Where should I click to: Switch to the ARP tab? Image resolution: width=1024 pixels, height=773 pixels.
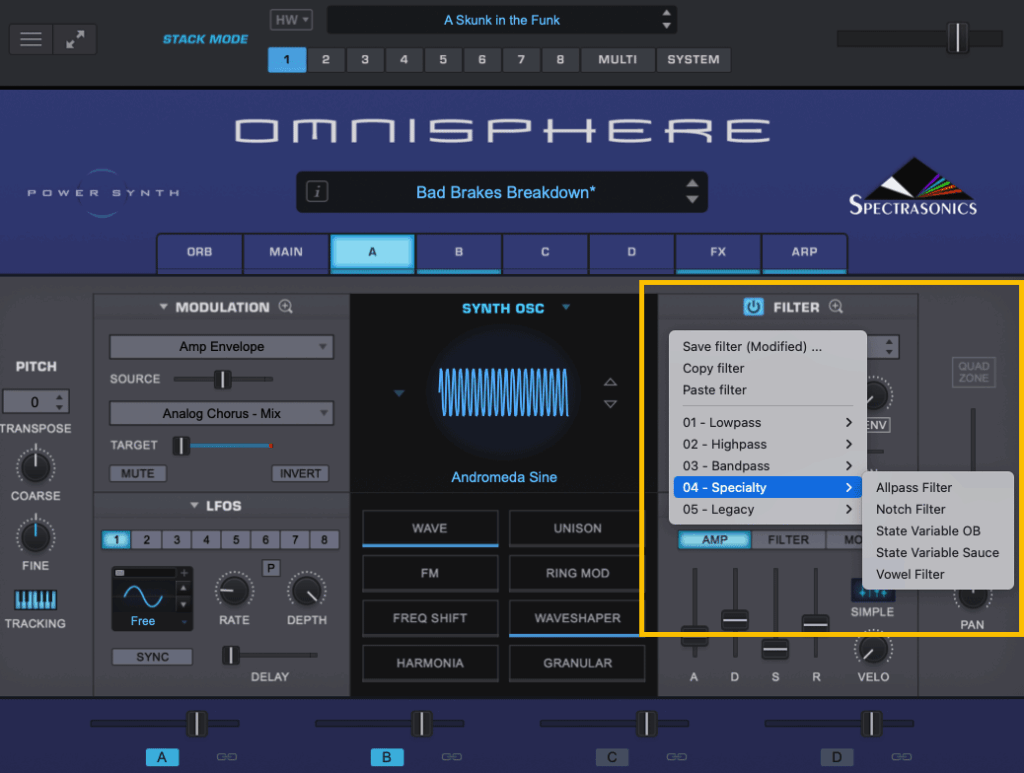pyautogui.click(x=804, y=253)
